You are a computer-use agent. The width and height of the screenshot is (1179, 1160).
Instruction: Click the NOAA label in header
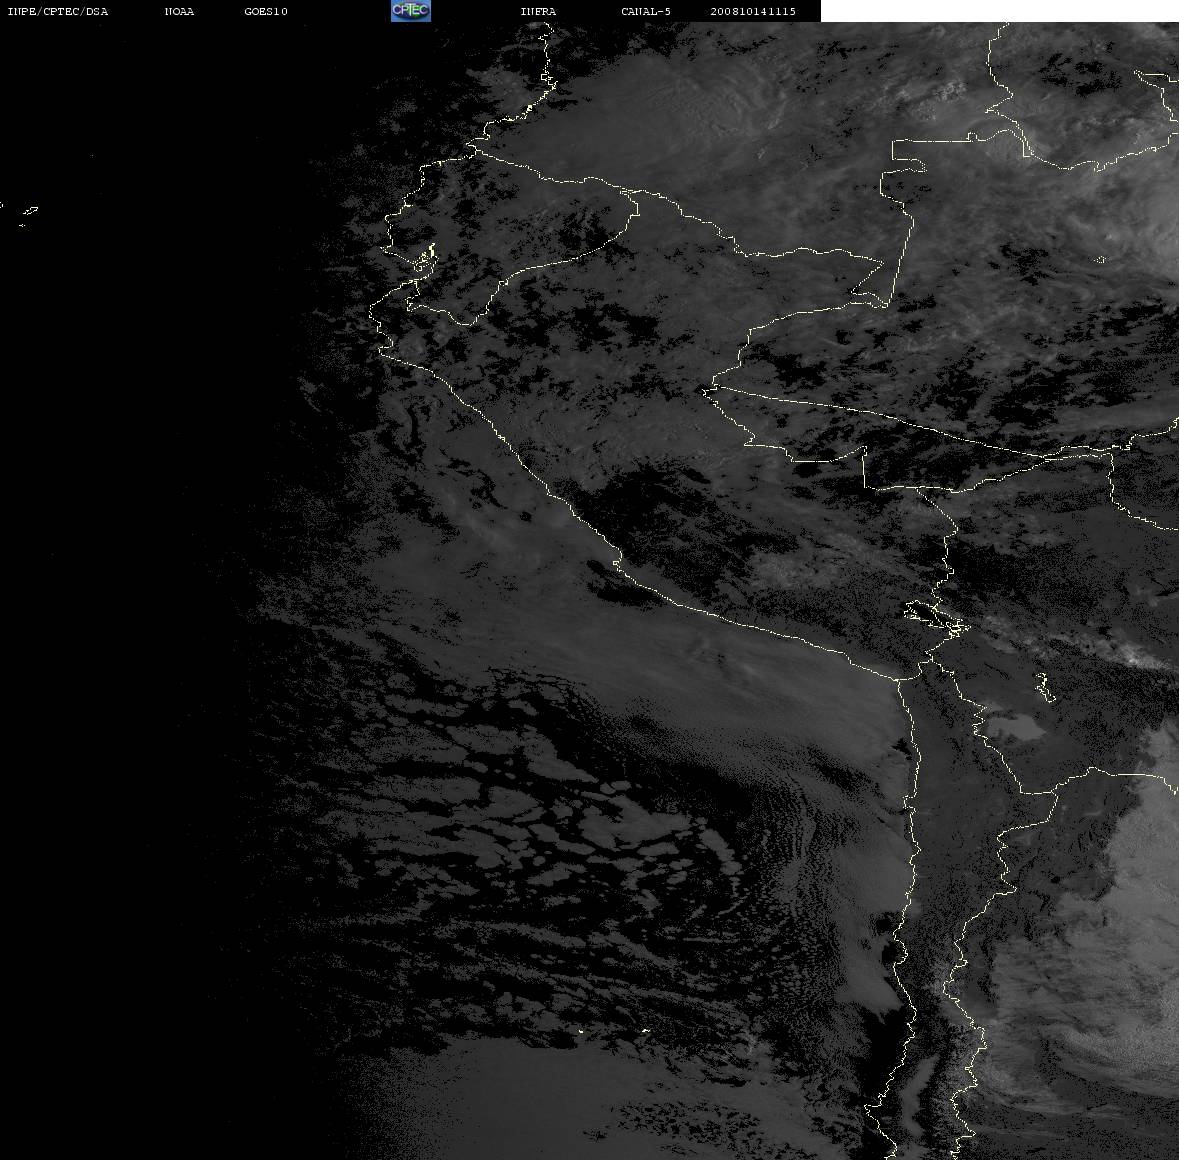point(179,11)
